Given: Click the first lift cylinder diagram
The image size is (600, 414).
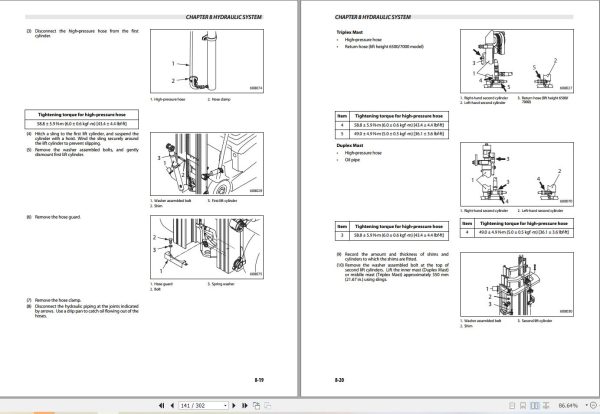Looking at the screenshot, I should click(207, 164).
